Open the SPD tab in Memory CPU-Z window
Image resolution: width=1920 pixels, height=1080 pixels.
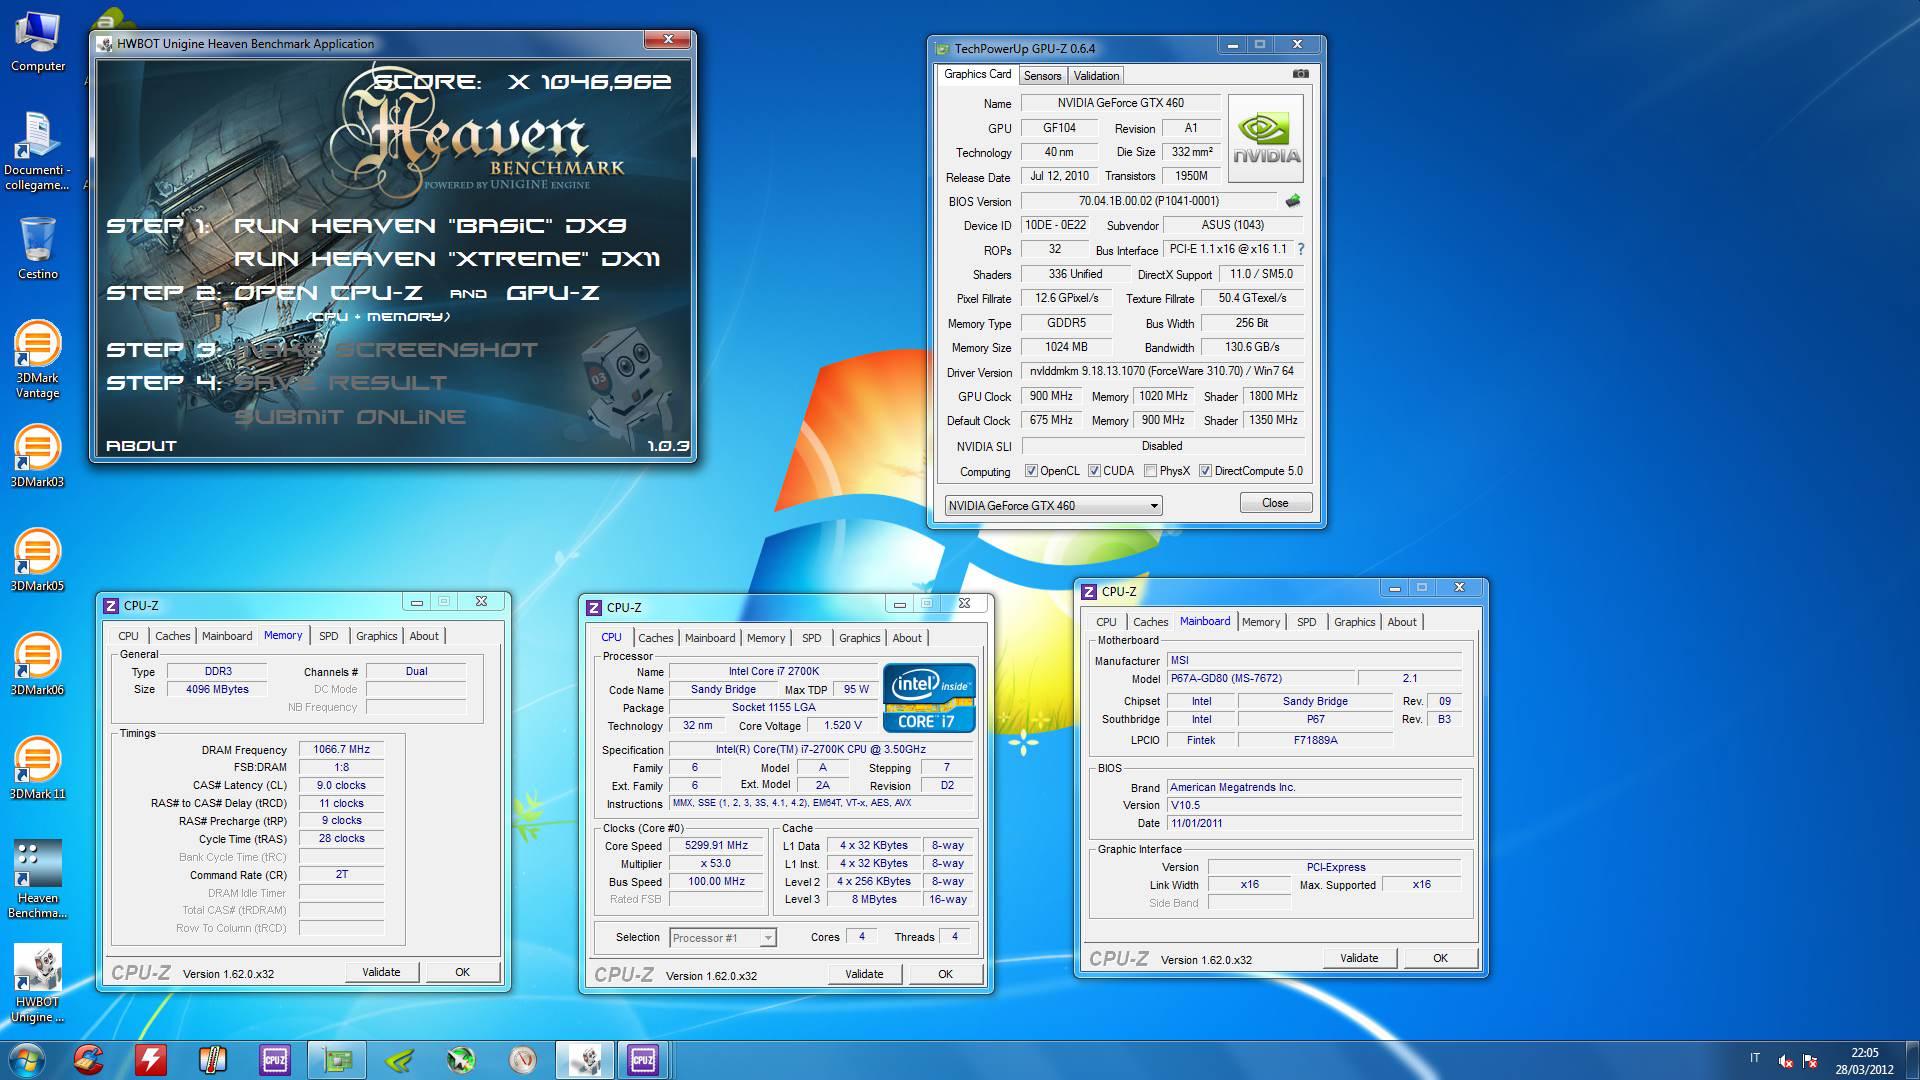point(328,636)
